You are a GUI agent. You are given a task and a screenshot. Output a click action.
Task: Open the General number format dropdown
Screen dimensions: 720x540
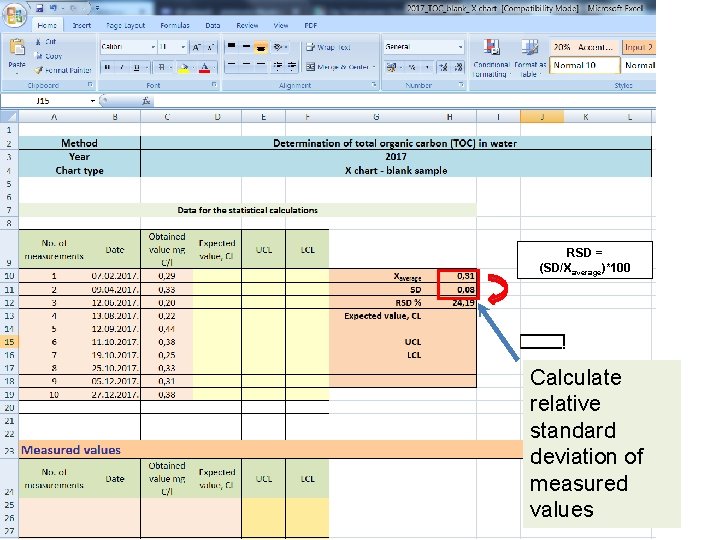[x=460, y=47]
